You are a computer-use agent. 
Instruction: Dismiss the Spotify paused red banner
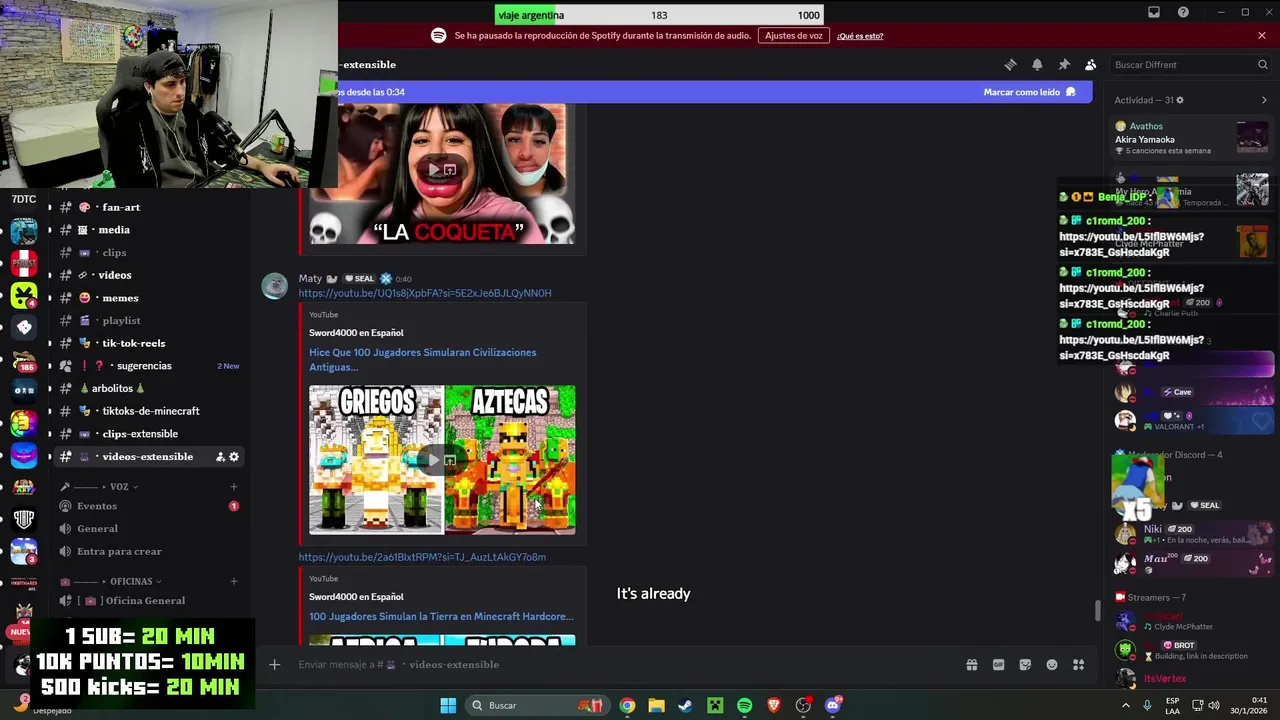[x=1262, y=36]
